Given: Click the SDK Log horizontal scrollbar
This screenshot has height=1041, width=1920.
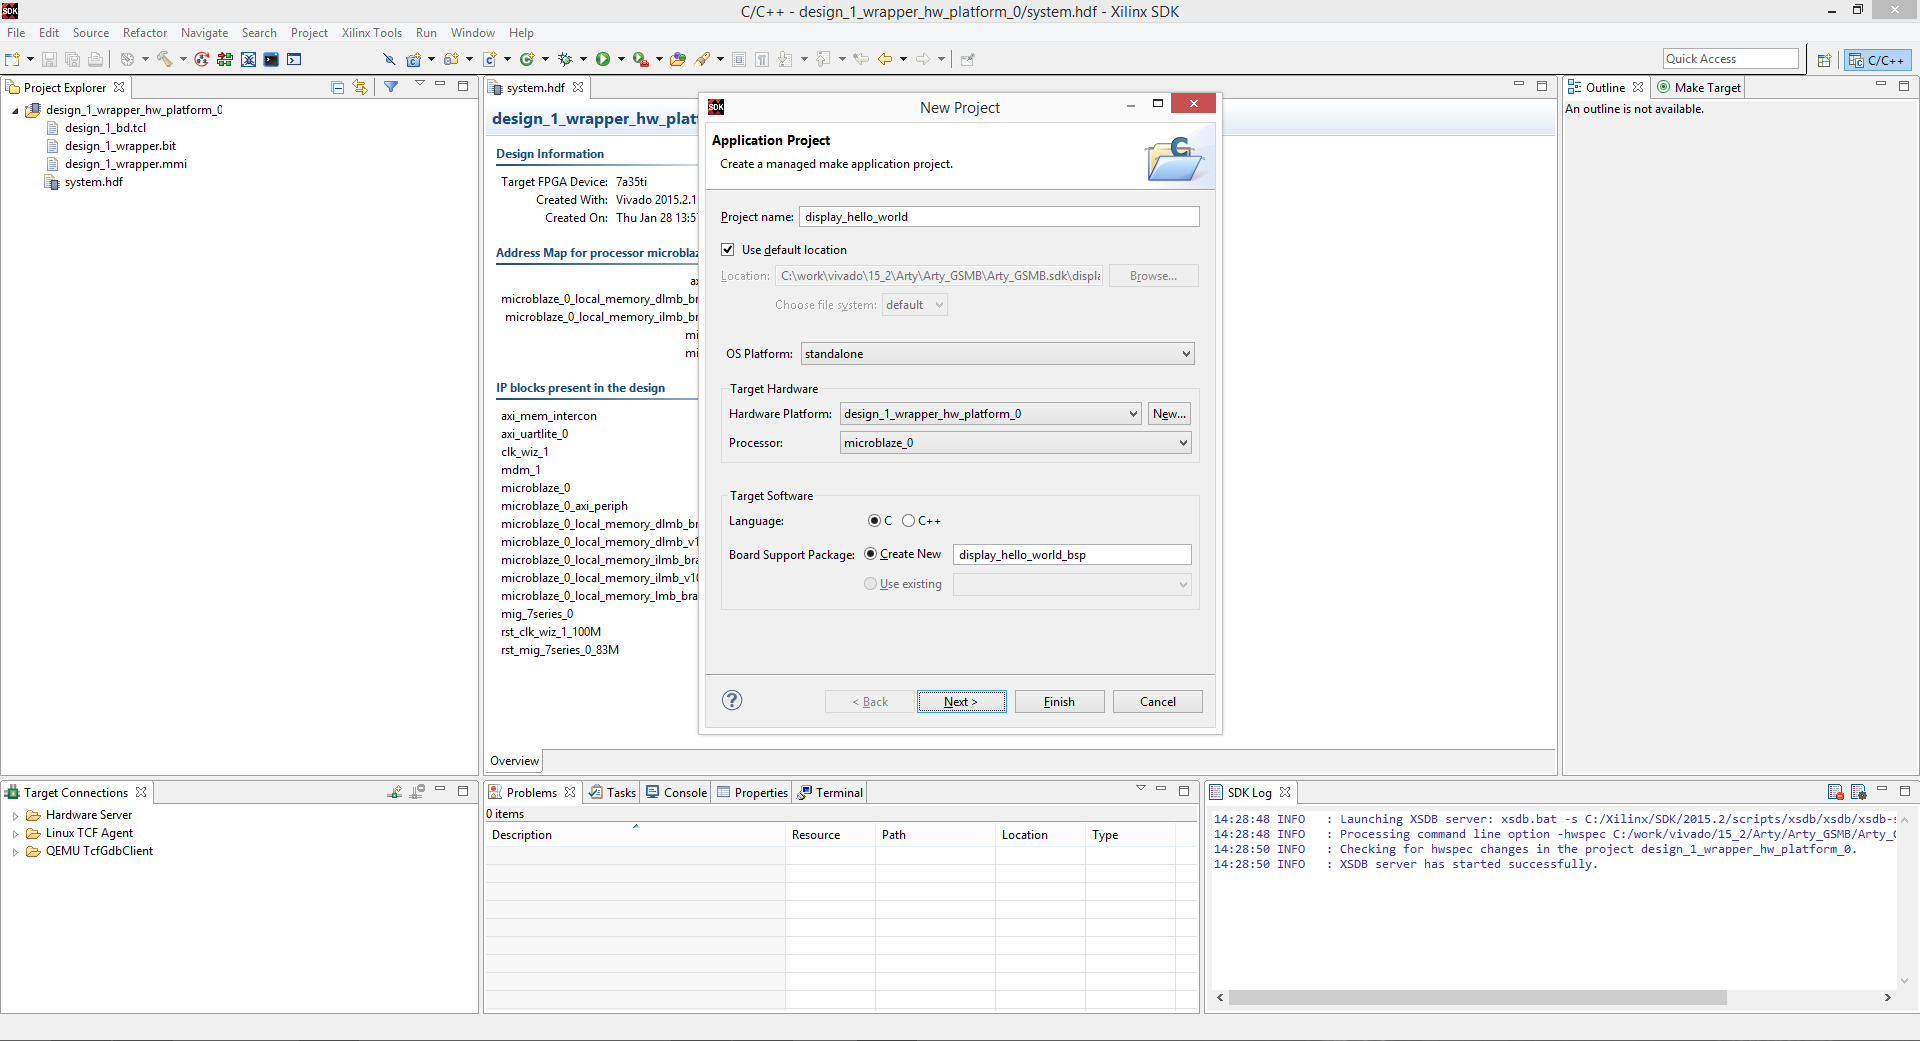Looking at the screenshot, I should [1477, 998].
